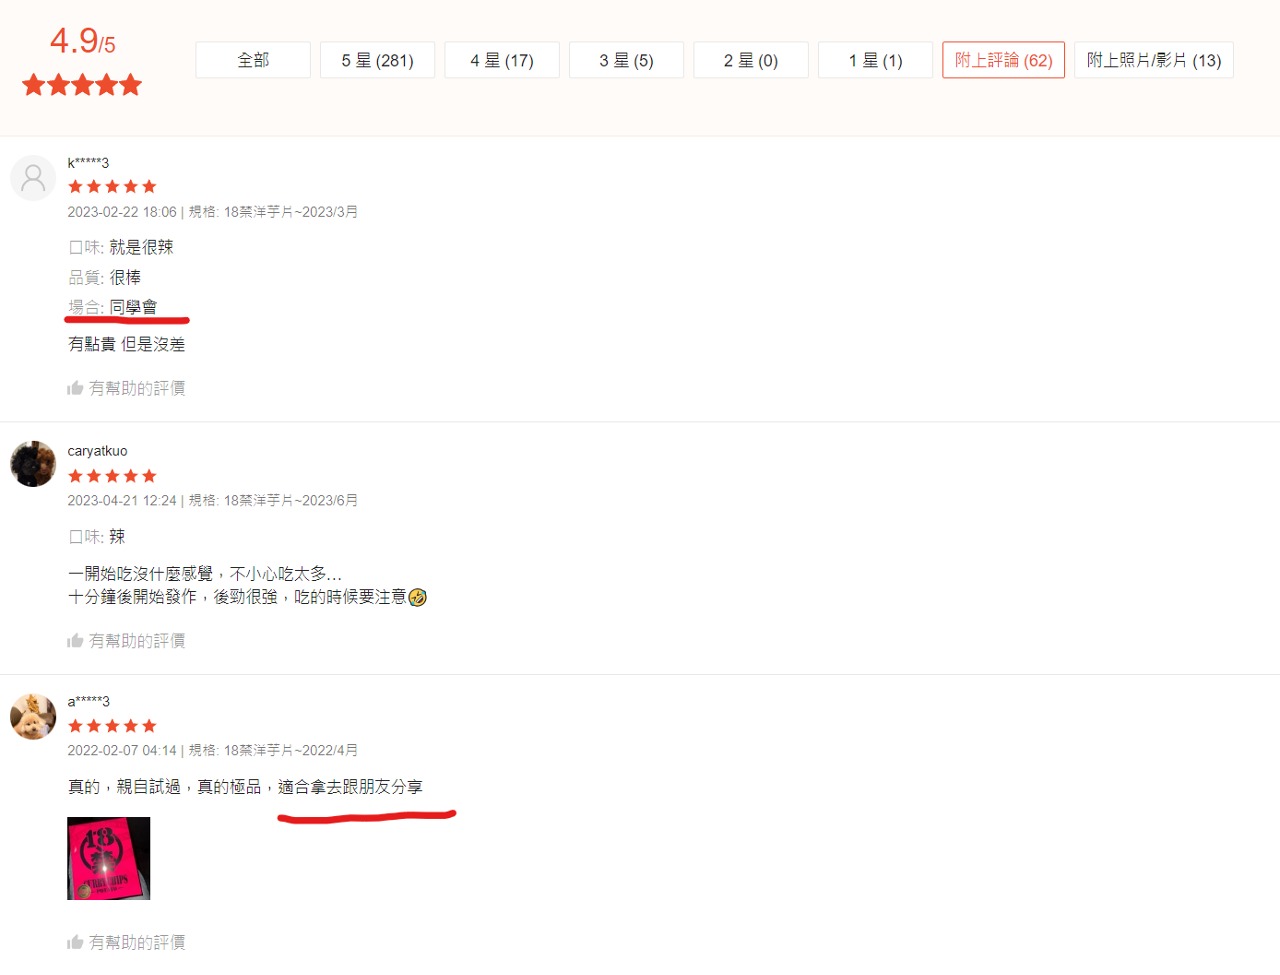Open caryatkuo's profile avatar

[x=33, y=464]
